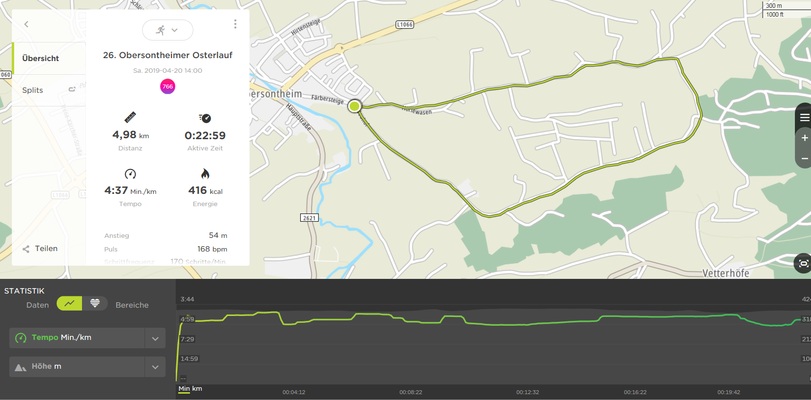Go back using the left arrow

pos(26,24)
